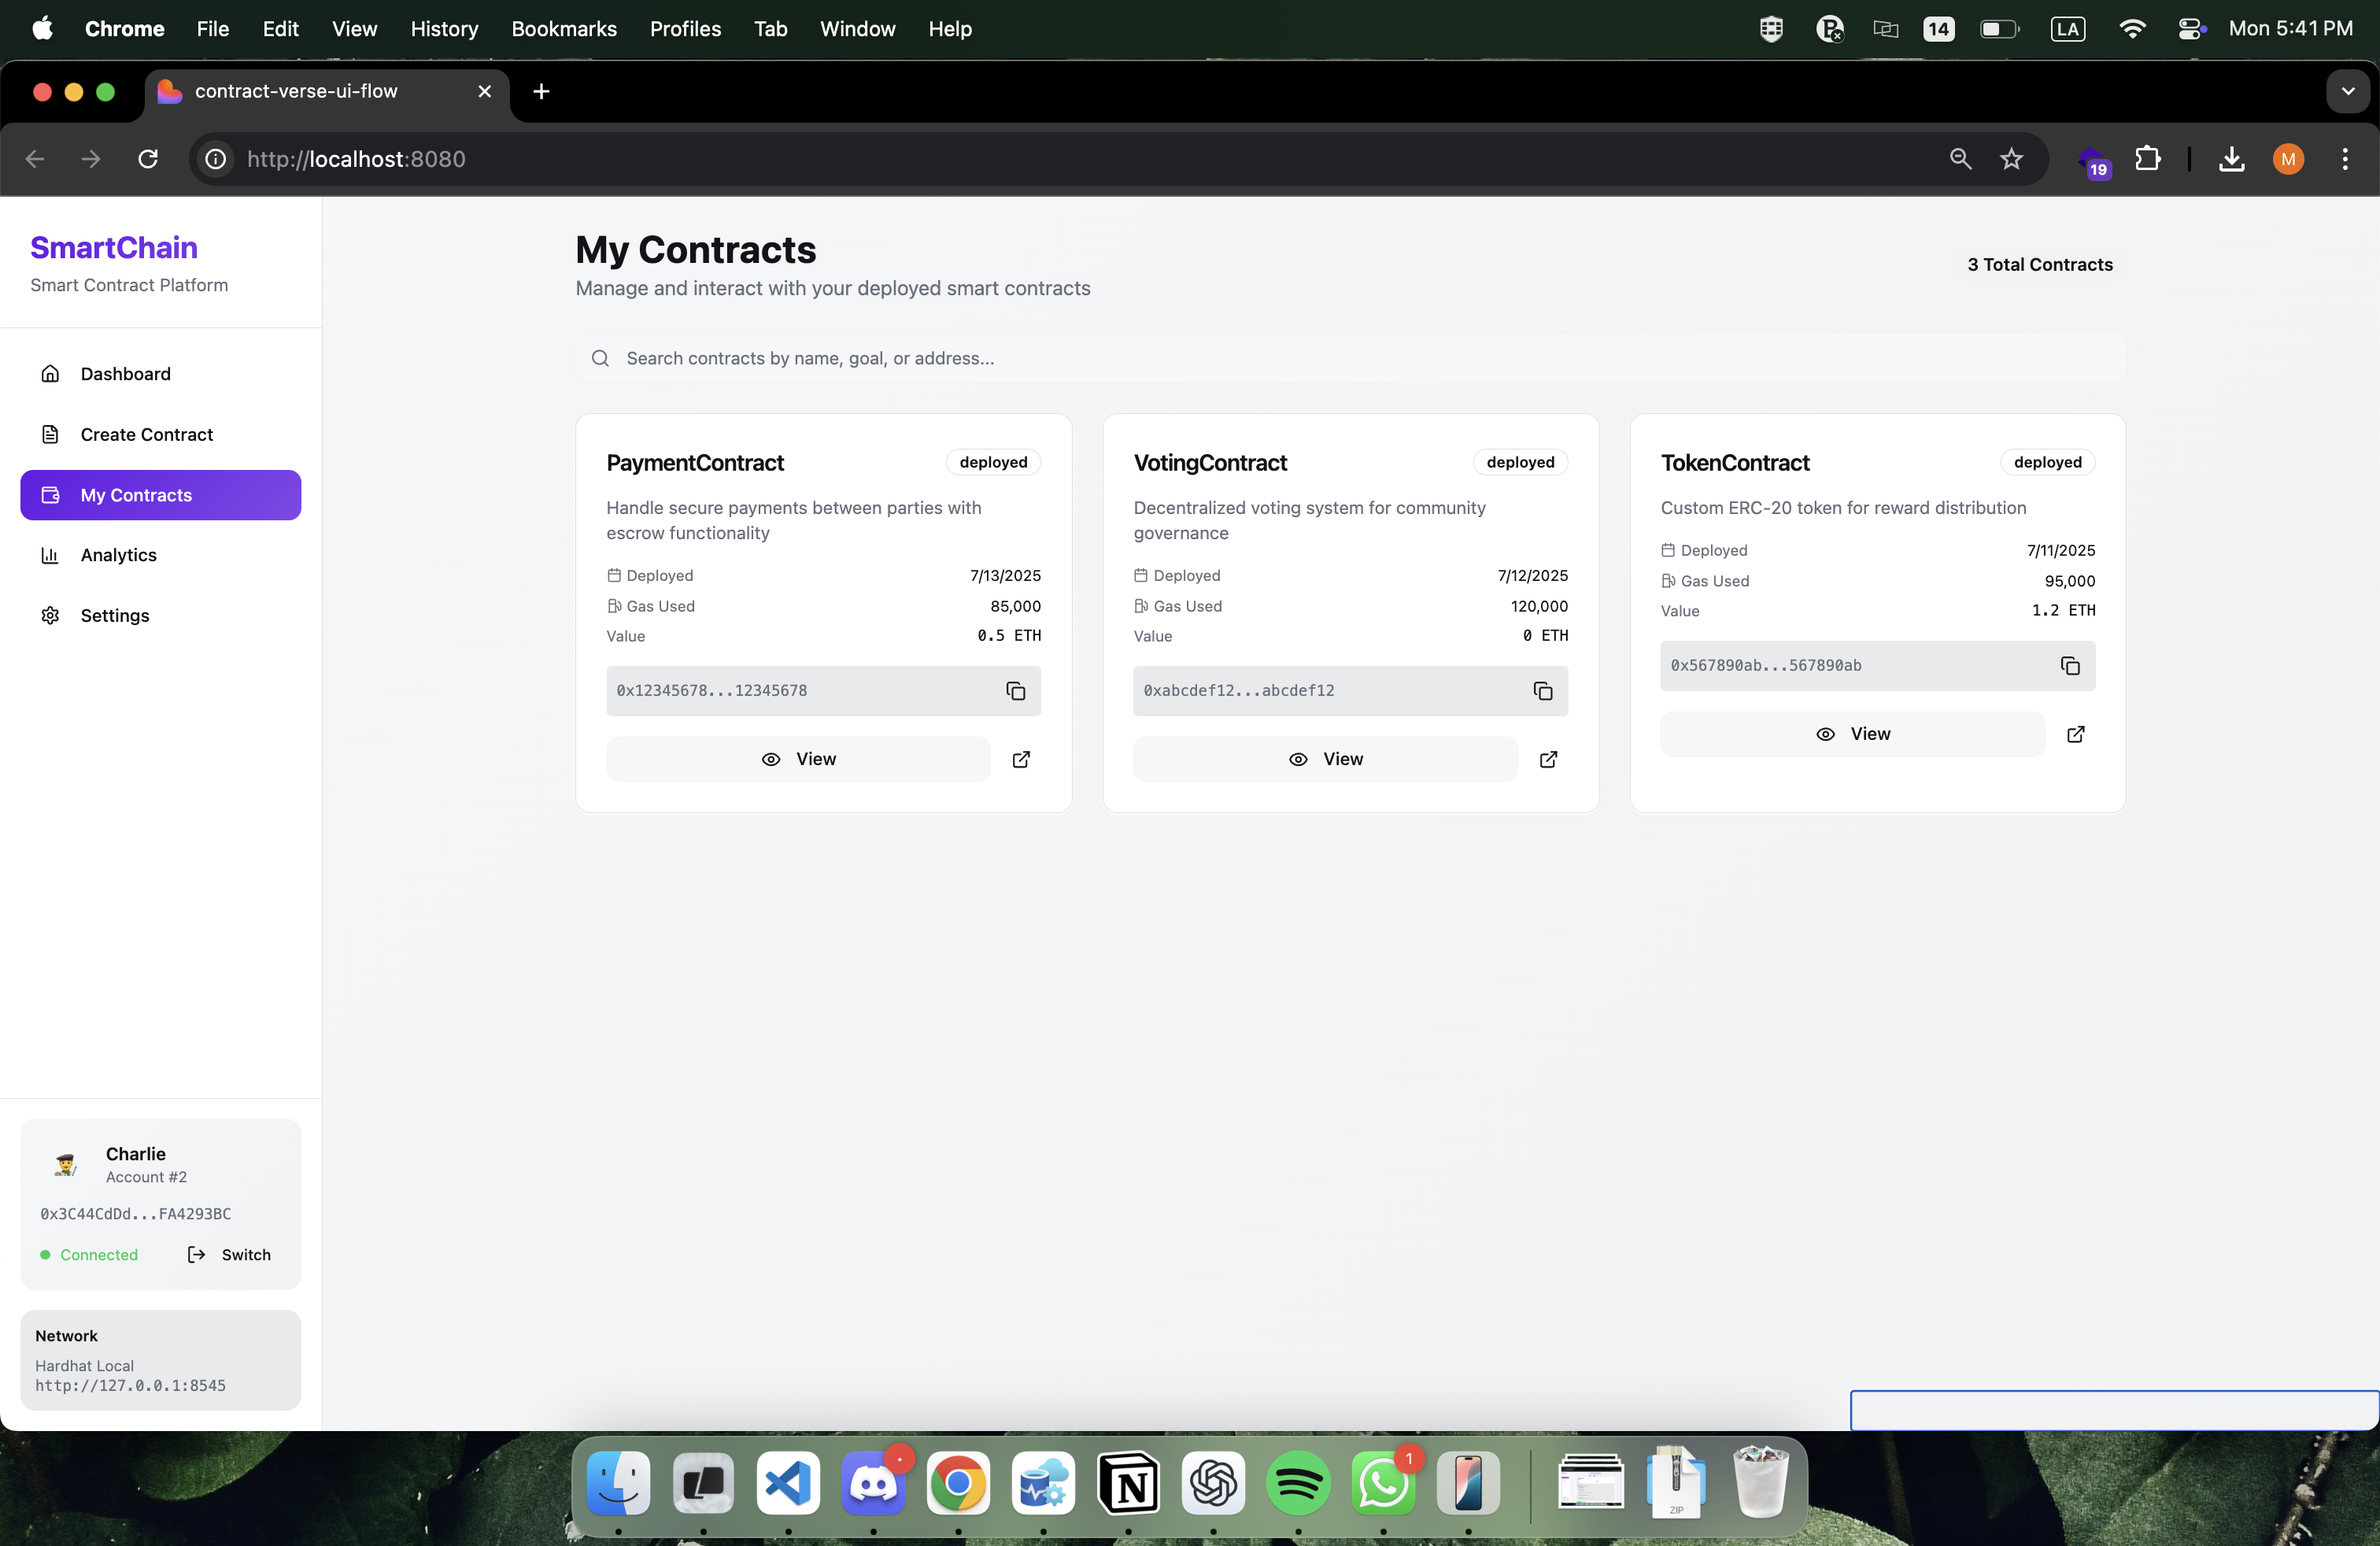The height and width of the screenshot is (1546, 2380).
Task: Copy the VotingContract address
Action: tap(1542, 691)
